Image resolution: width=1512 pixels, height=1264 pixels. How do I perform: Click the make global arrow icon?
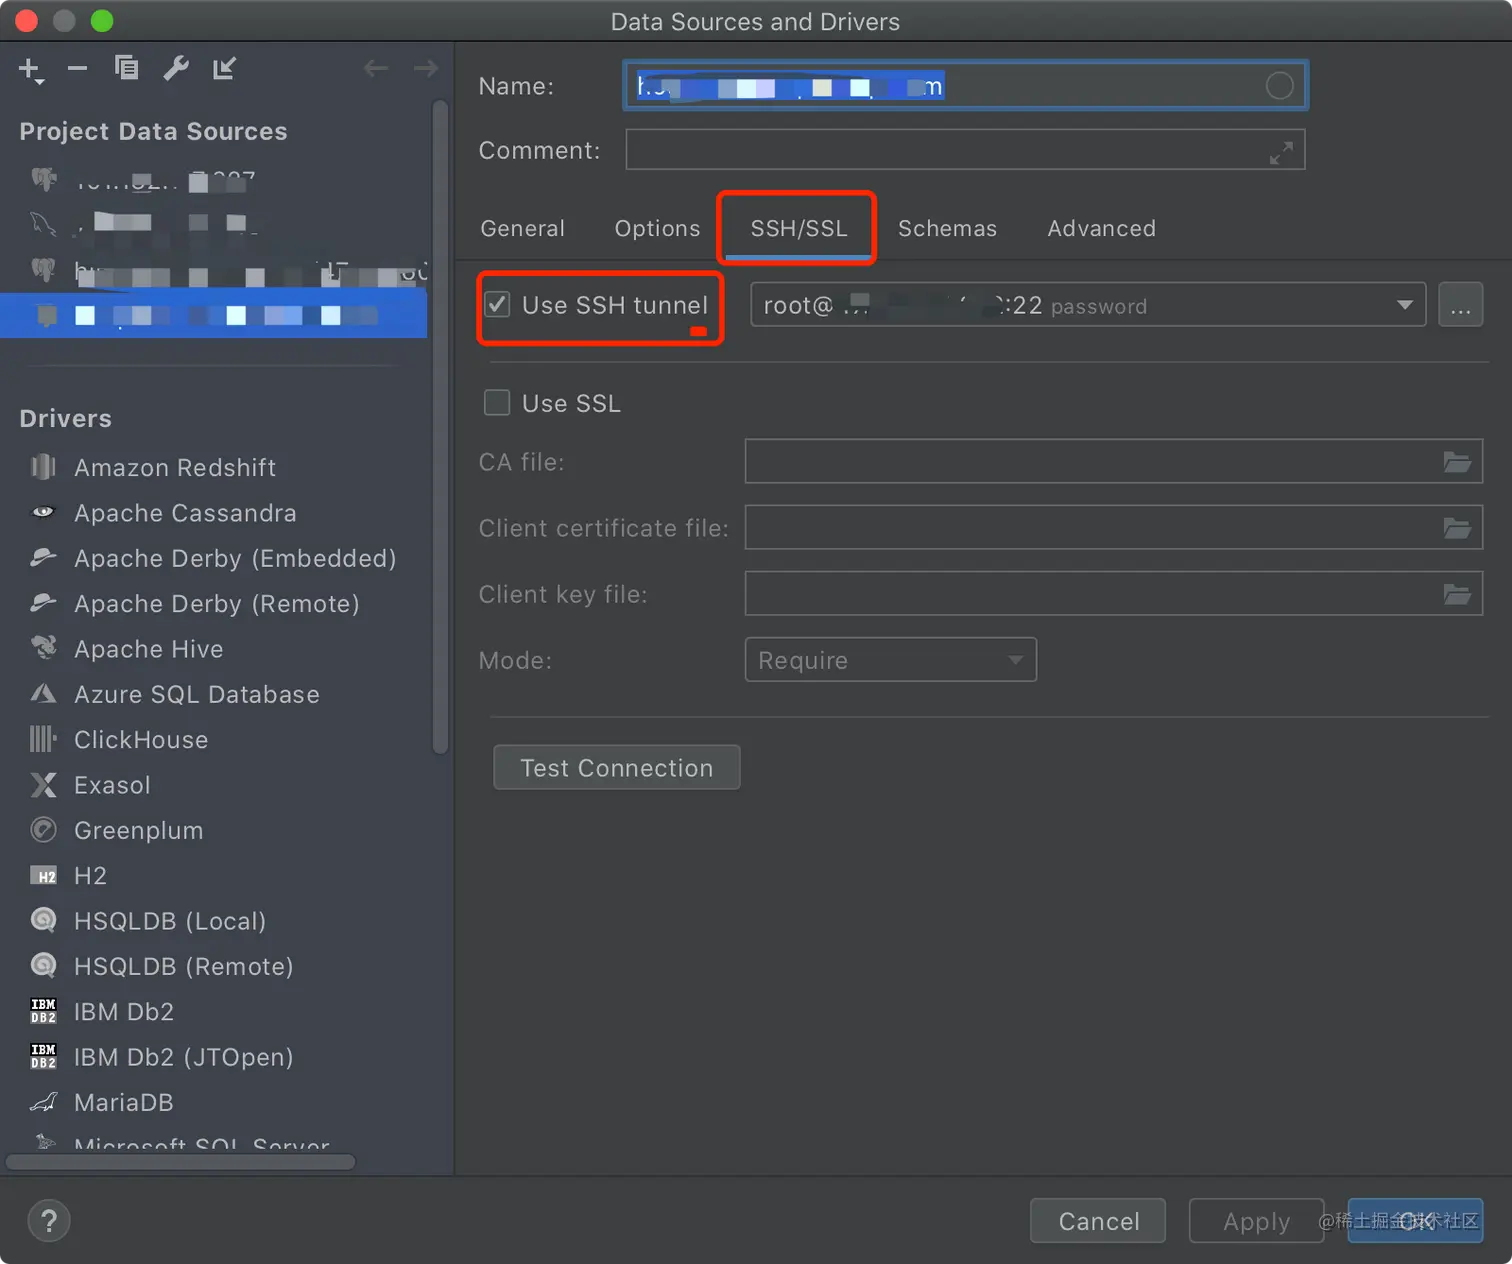224,68
